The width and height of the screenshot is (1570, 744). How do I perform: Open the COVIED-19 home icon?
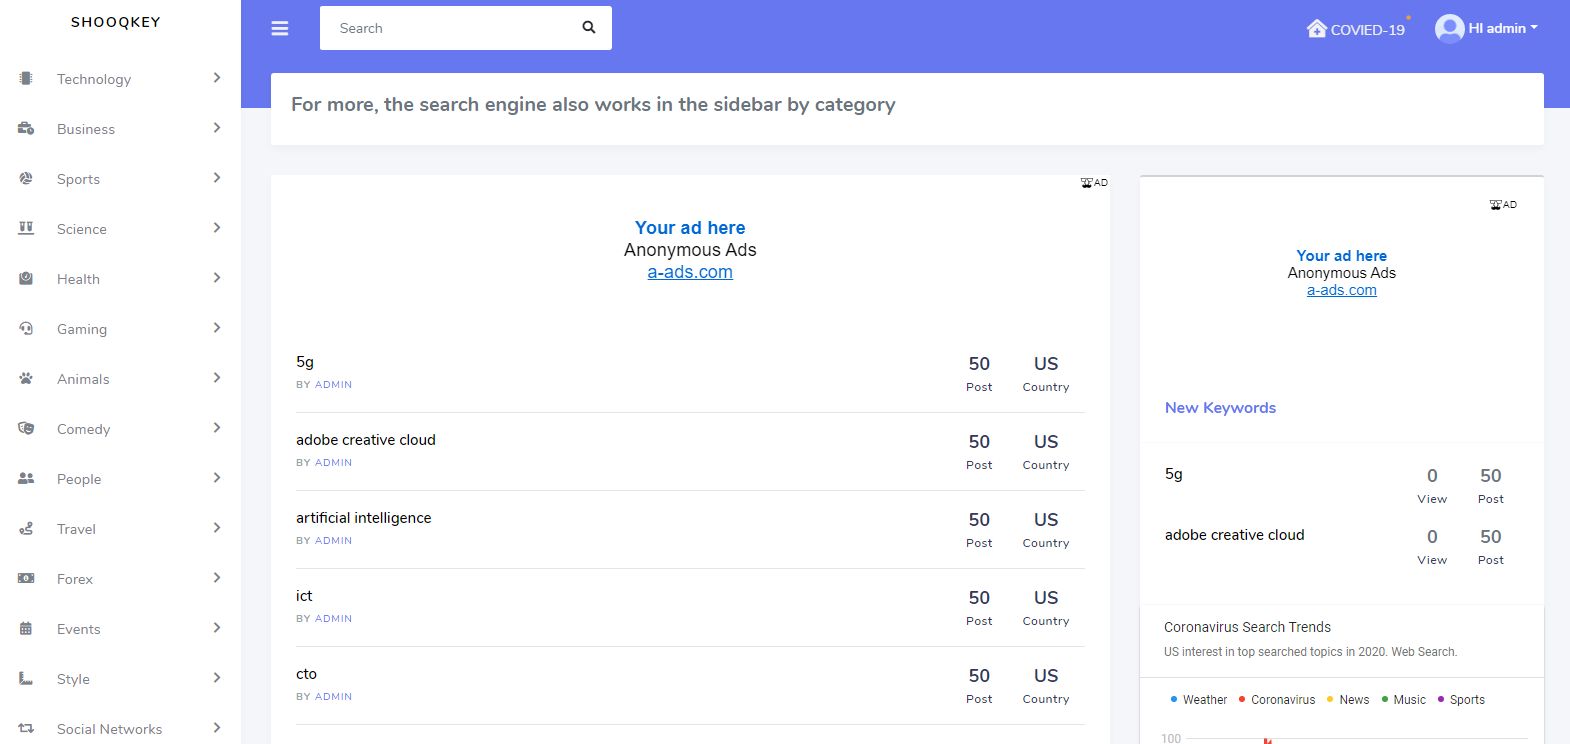pos(1316,29)
